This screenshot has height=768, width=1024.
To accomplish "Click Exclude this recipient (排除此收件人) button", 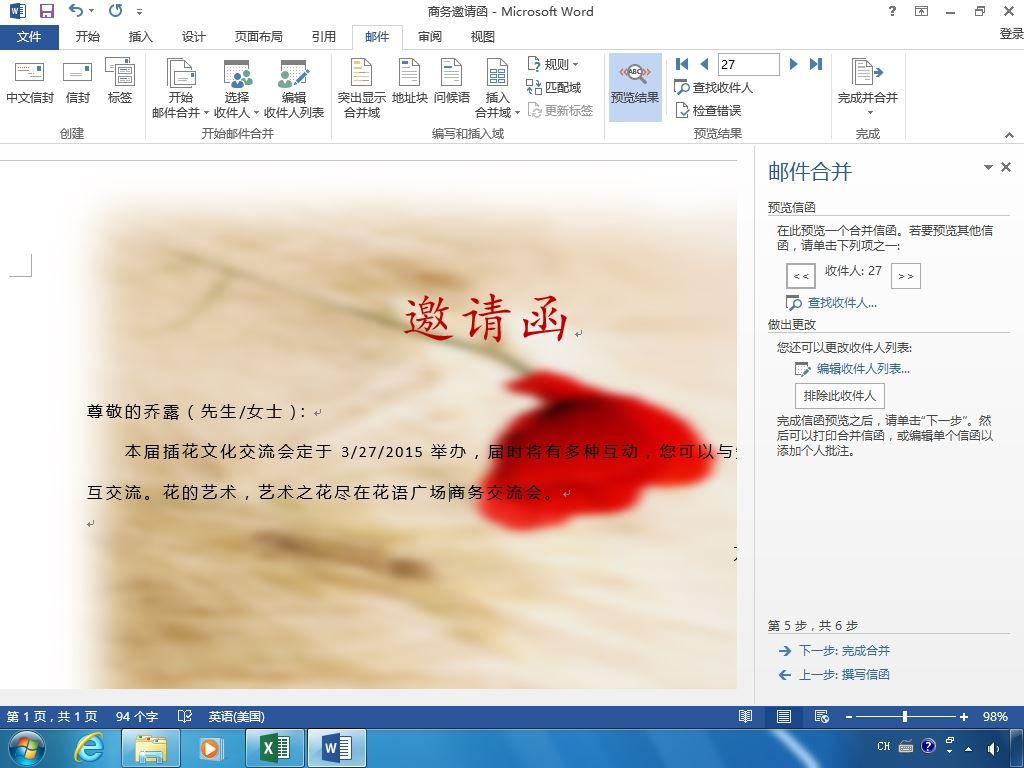I will click(x=839, y=396).
